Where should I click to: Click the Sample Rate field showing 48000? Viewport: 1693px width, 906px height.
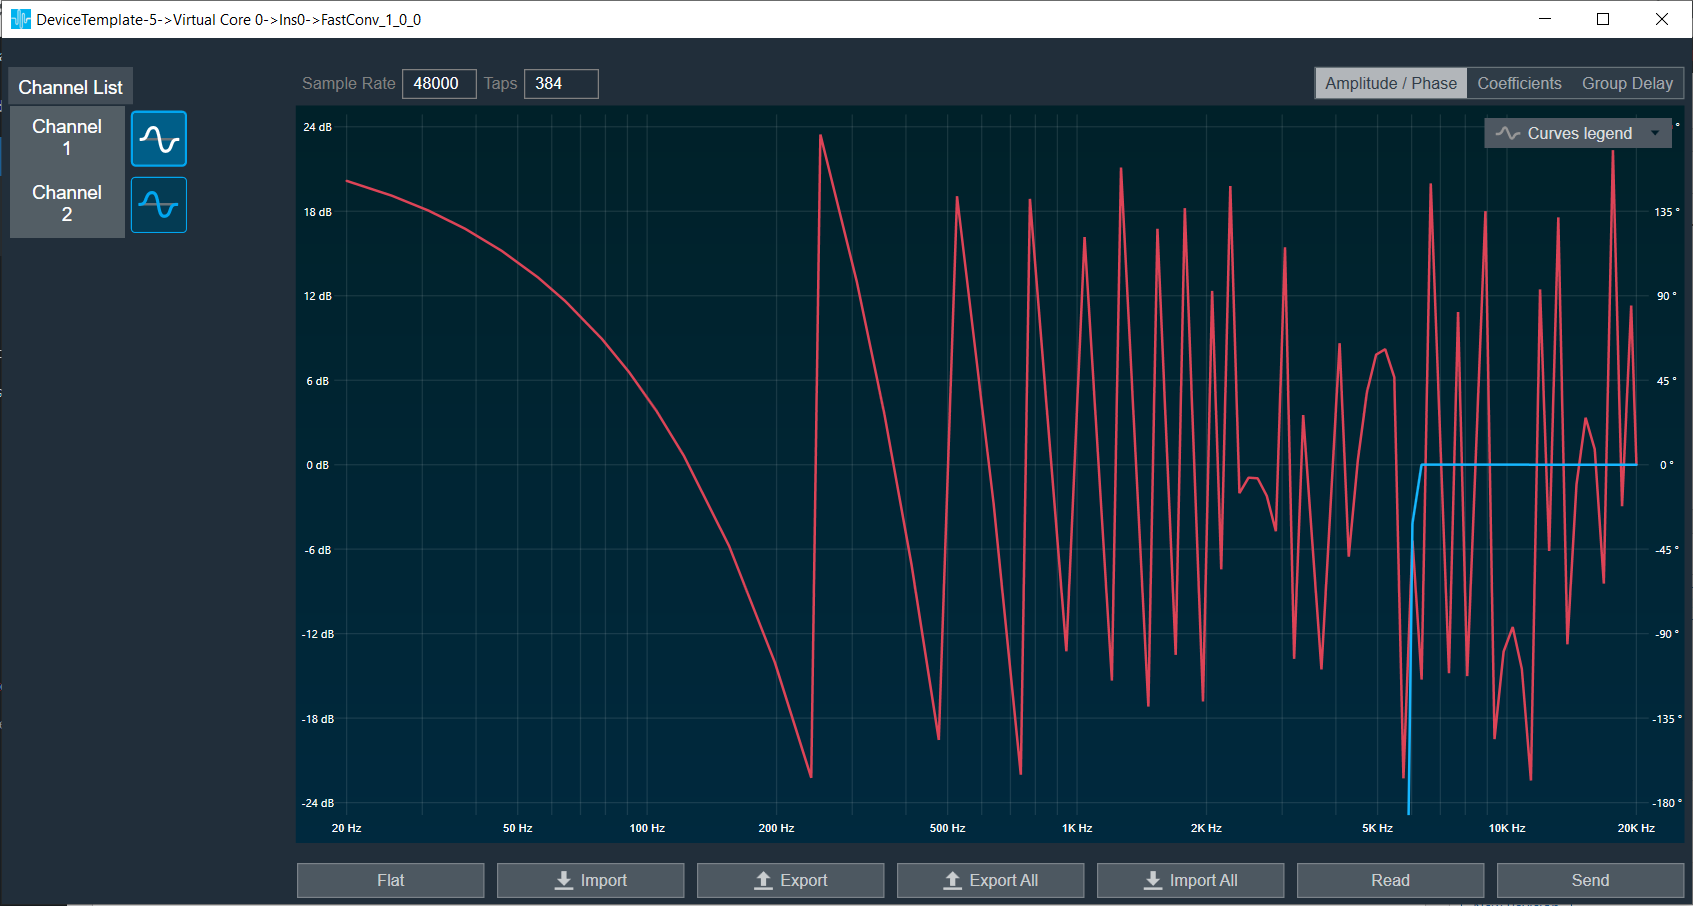[x=439, y=84]
